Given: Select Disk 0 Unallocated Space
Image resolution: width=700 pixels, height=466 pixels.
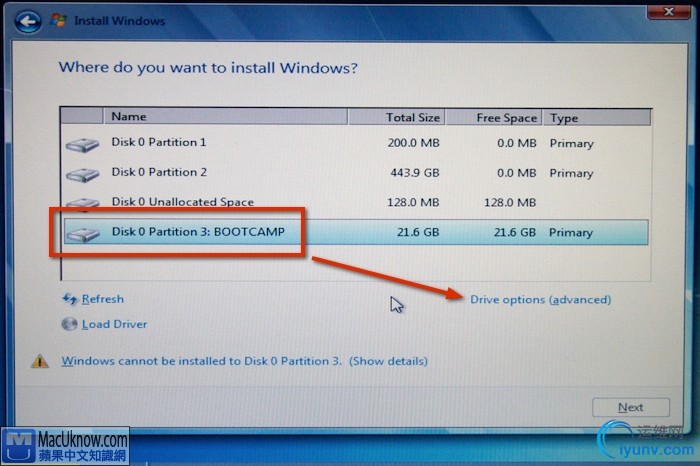Looking at the screenshot, I should point(356,202).
